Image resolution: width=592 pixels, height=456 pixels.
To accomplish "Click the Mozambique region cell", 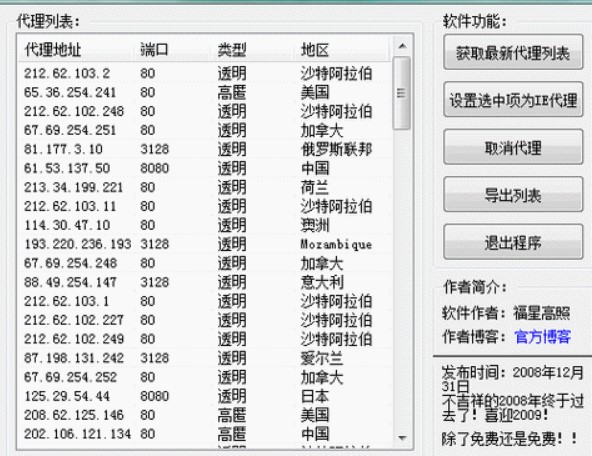I will [x=336, y=244].
